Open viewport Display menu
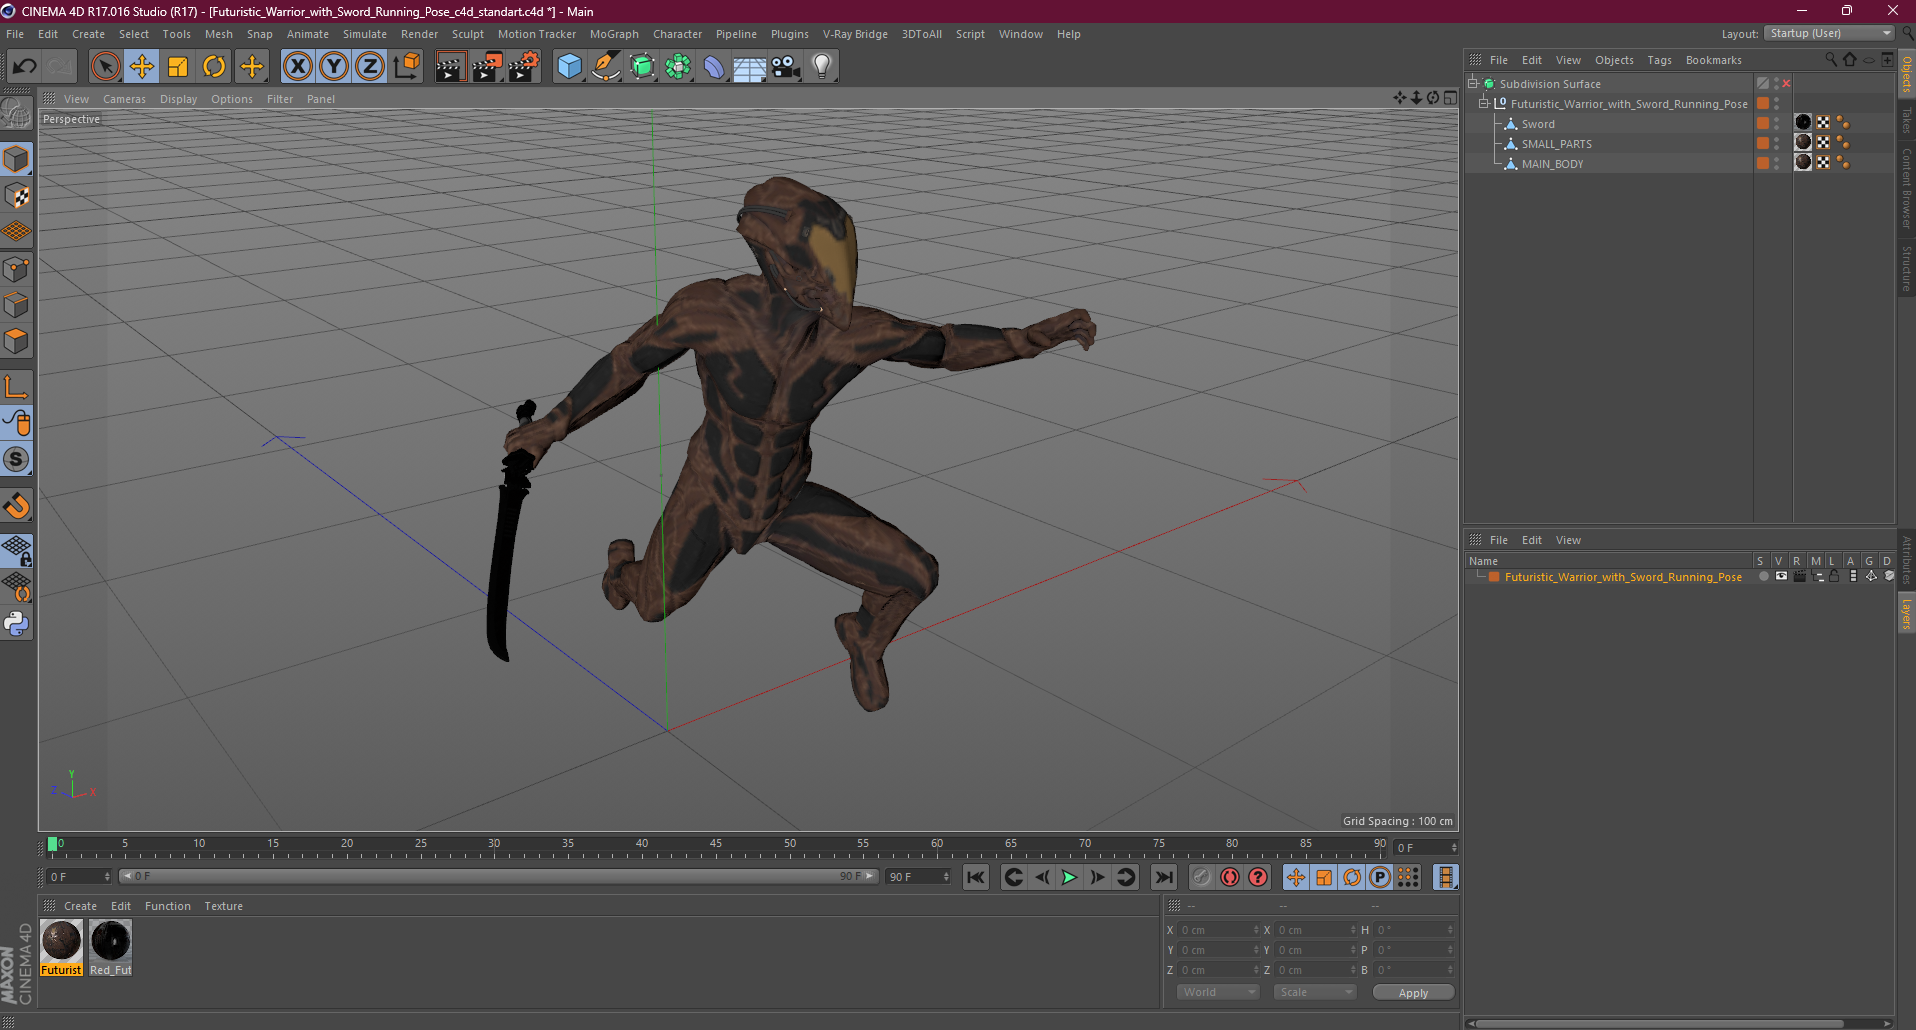 click(178, 99)
